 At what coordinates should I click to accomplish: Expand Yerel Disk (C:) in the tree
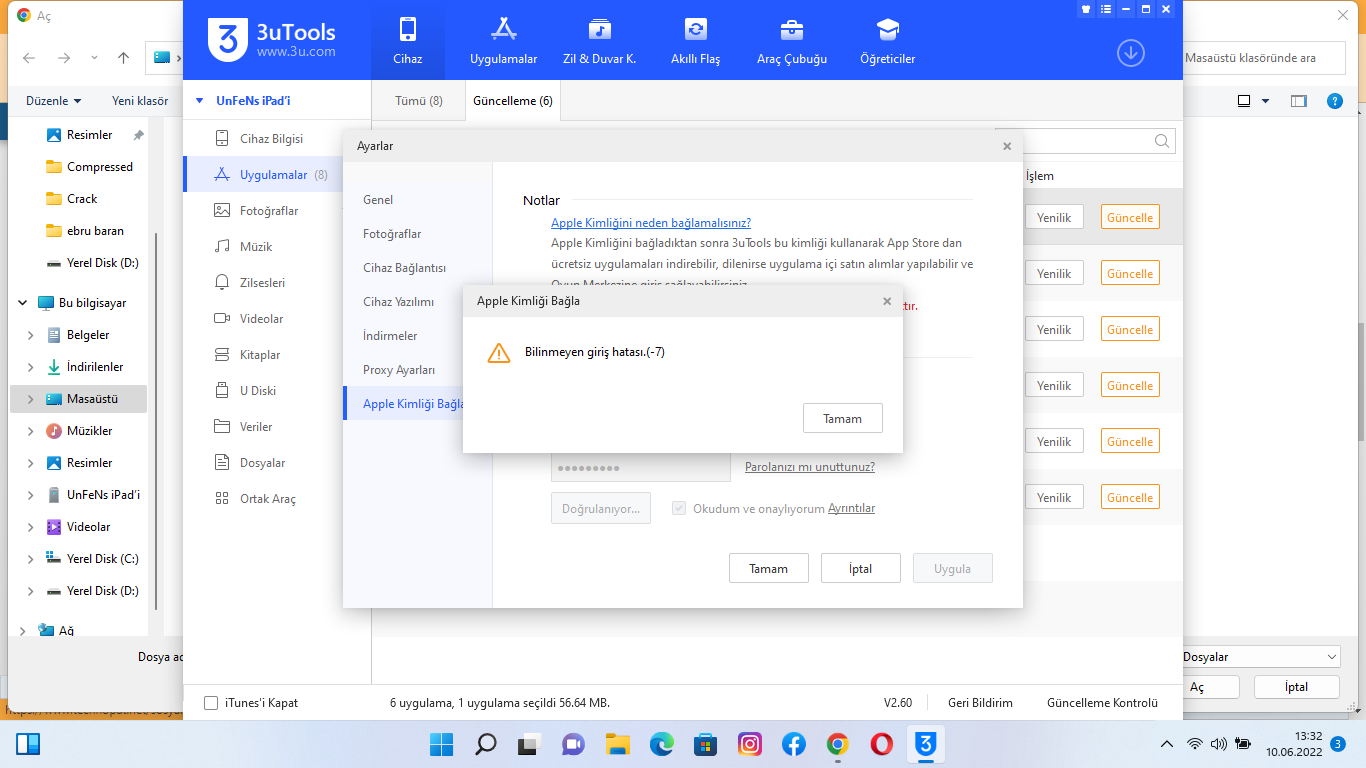tap(31, 559)
